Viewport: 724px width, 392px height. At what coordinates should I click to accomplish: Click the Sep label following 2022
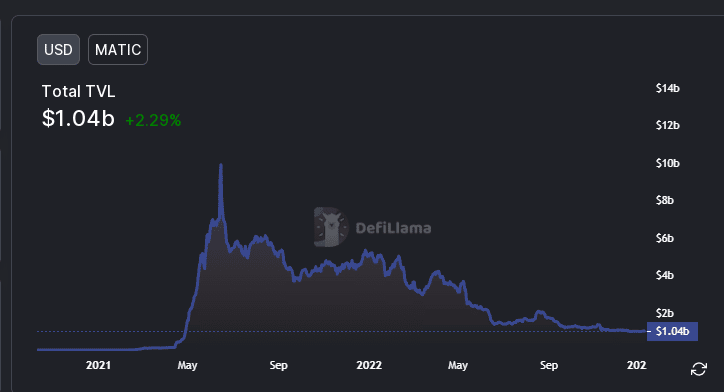(x=549, y=365)
